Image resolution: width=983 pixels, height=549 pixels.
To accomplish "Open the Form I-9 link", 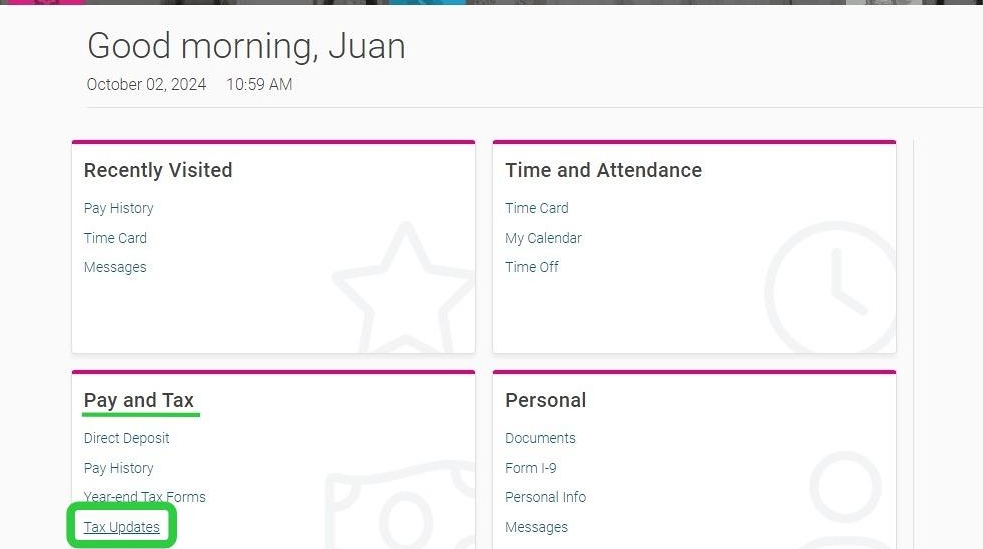I will [530, 468].
